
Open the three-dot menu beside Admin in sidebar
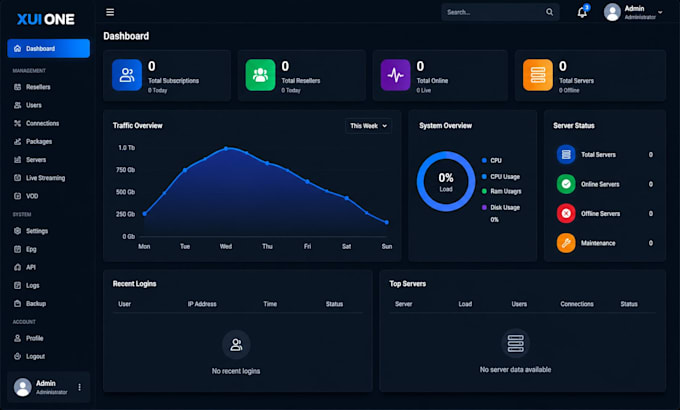(x=79, y=387)
